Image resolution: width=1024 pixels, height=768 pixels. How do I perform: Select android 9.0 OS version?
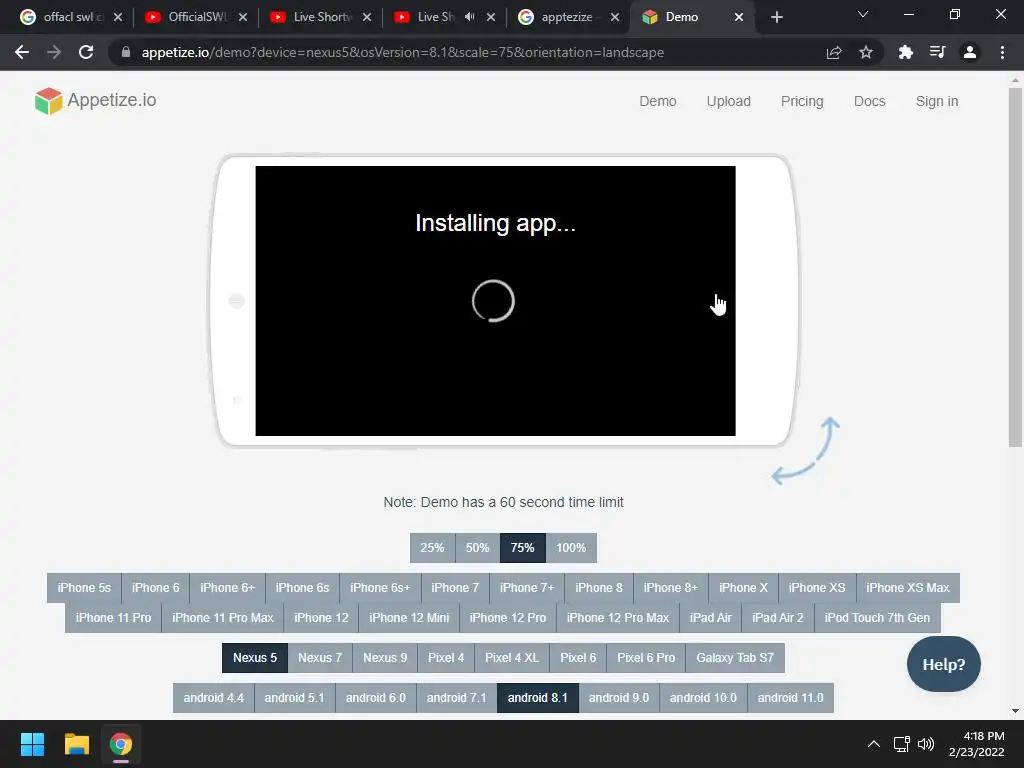point(618,697)
